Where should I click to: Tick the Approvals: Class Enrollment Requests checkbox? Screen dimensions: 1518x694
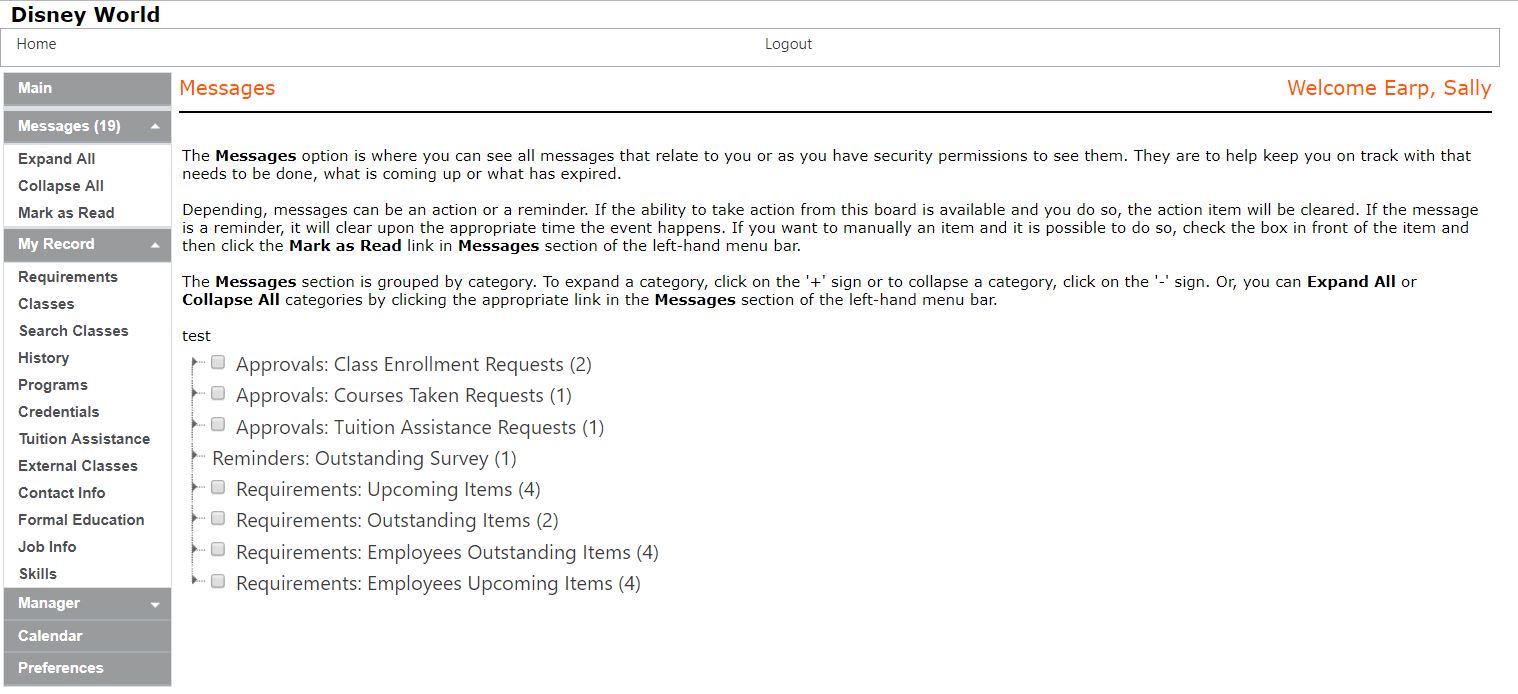click(218, 363)
